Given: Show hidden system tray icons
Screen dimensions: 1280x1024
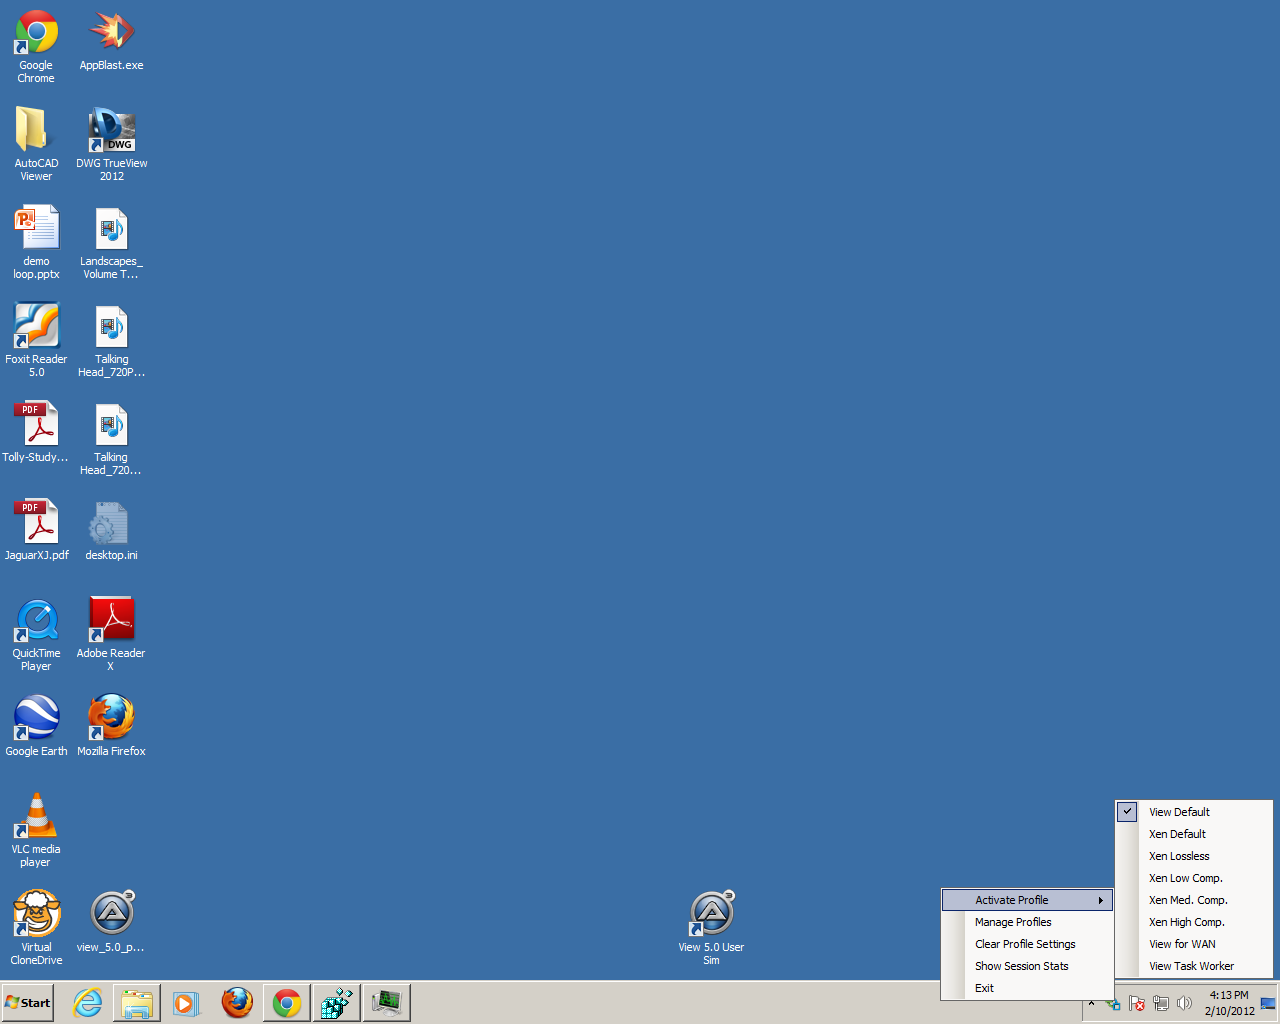Looking at the screenshot, I should (x=1091, y=1004).
